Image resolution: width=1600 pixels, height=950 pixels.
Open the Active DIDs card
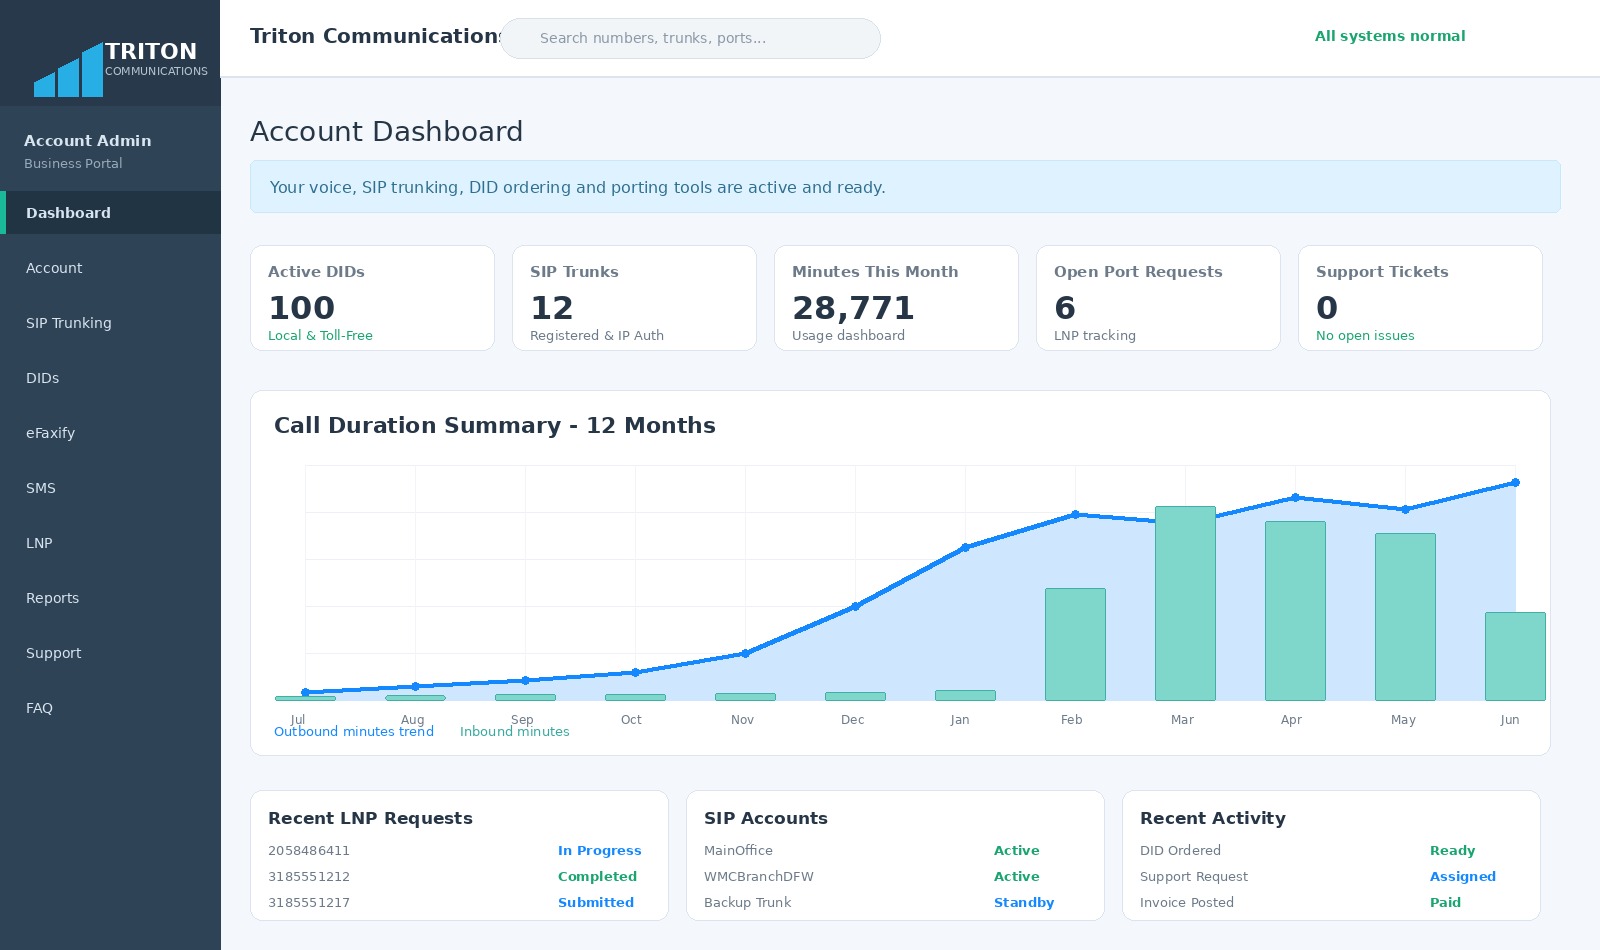(372, 298)
